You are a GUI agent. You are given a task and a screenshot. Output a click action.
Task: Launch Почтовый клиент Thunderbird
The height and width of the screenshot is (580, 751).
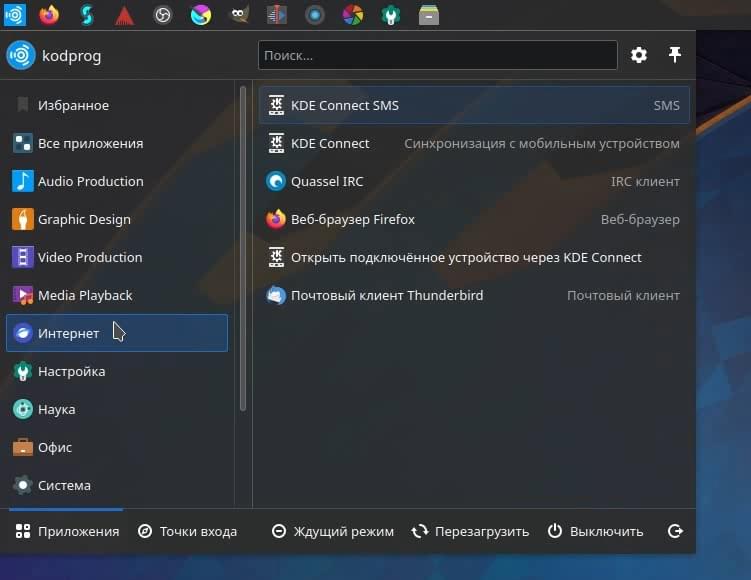[474, 295]
